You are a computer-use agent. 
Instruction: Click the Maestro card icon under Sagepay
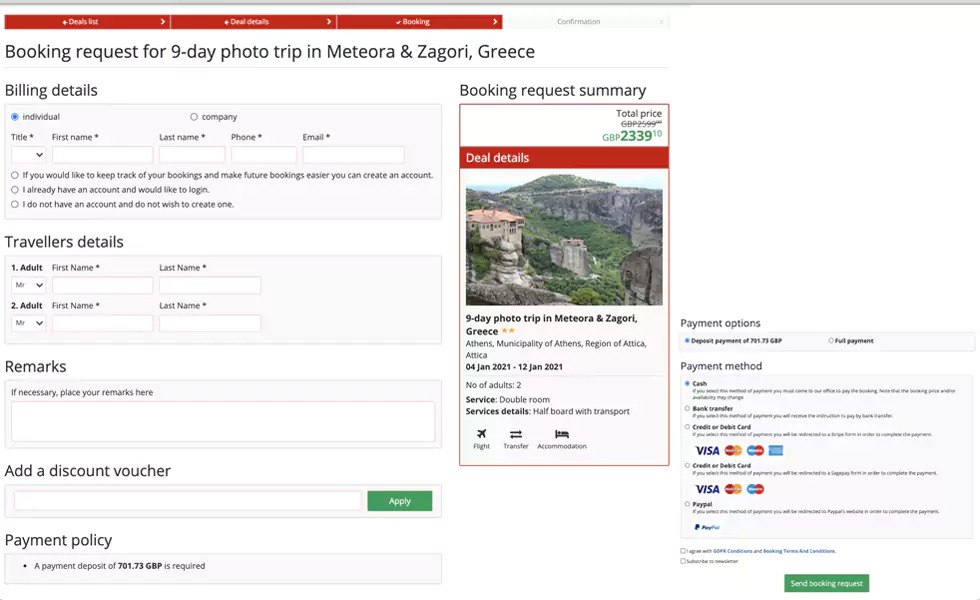[755, 488]
